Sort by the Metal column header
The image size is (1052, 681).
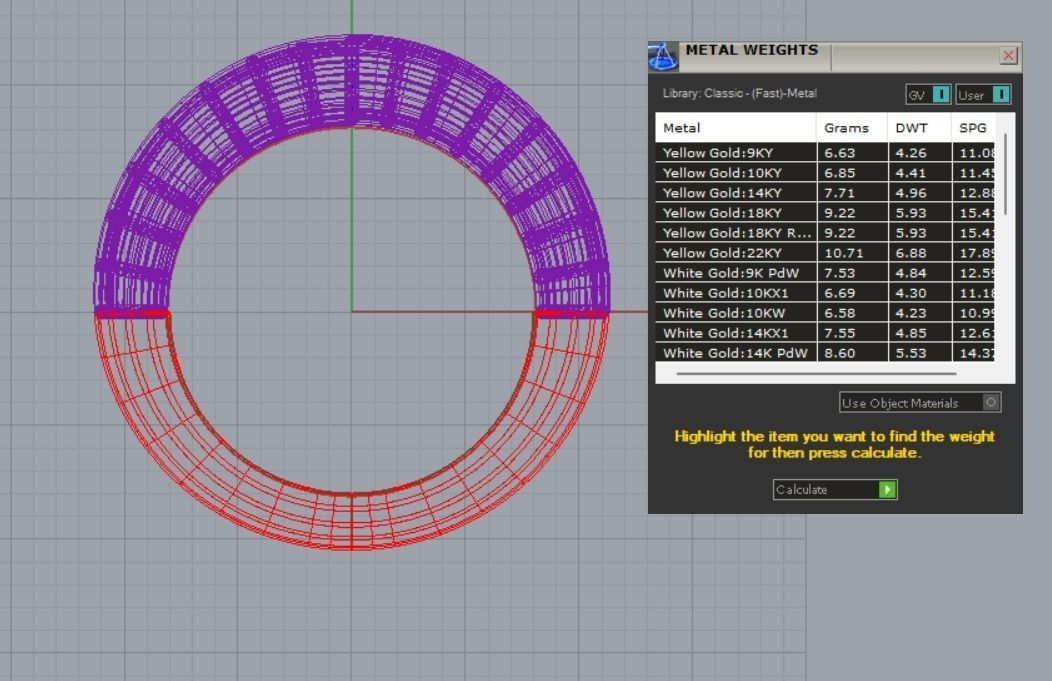click(736, 127)
